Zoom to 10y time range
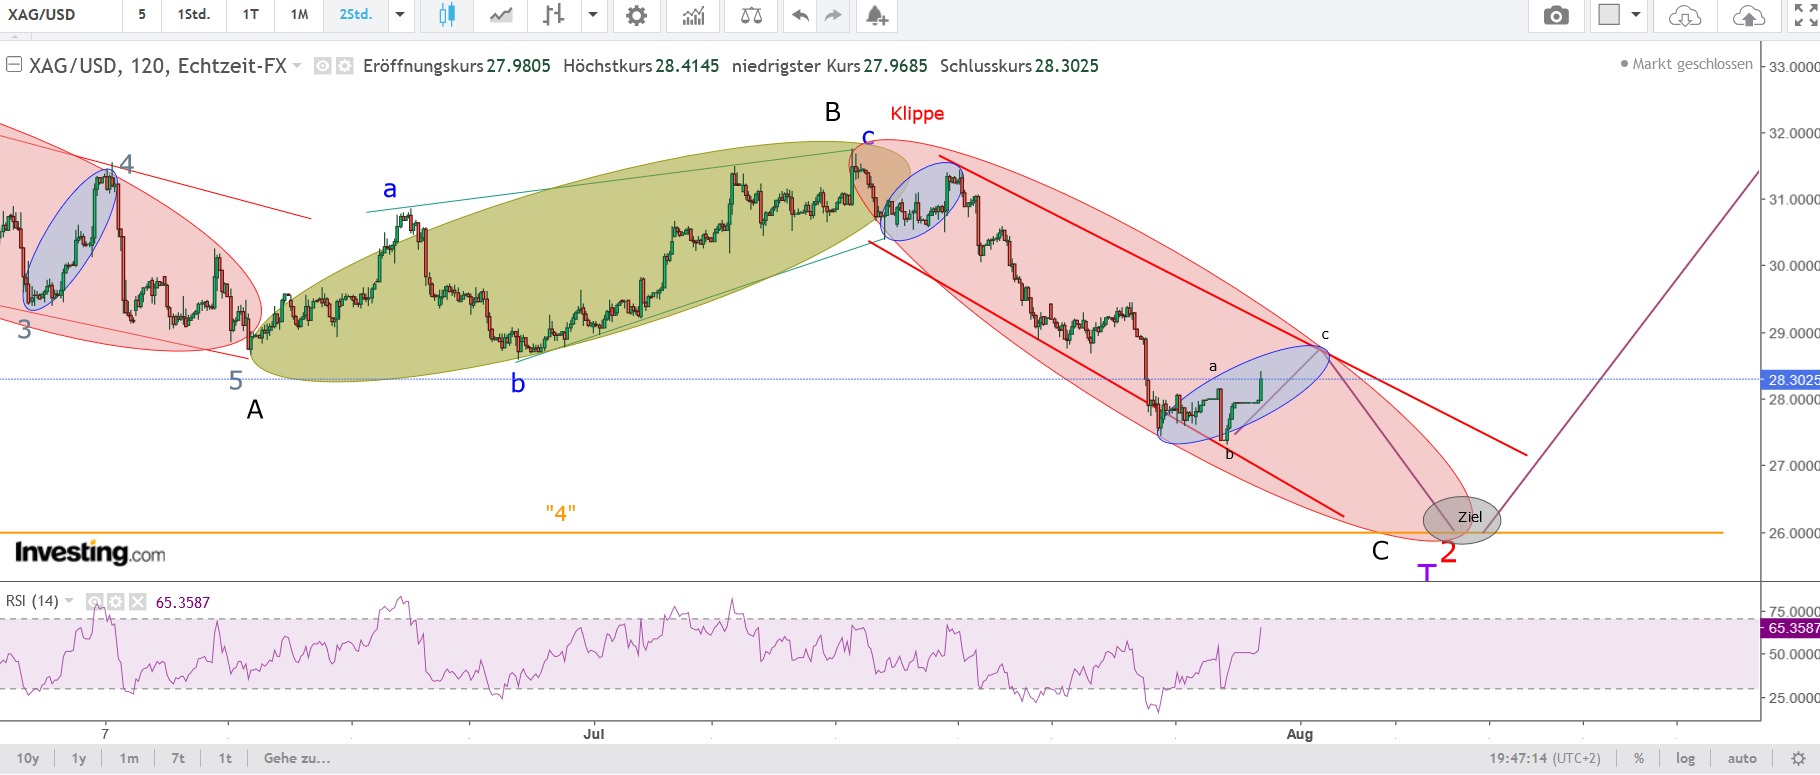The height and width of the screenshot is (775, 1820). coord(28,758)
